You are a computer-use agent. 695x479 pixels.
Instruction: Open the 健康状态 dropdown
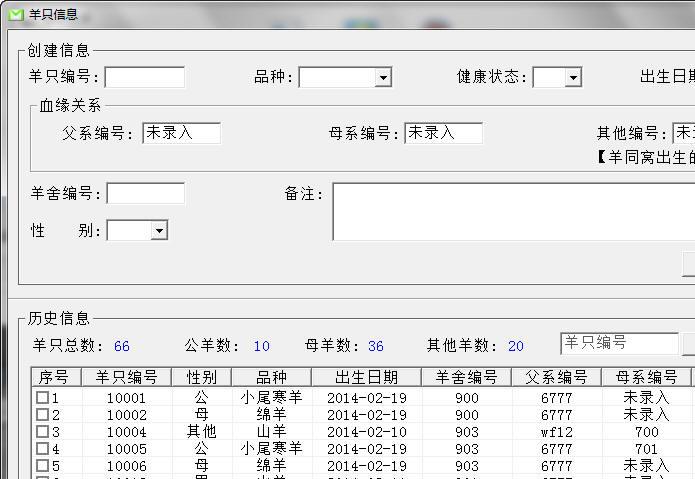(x=573, y=78)
